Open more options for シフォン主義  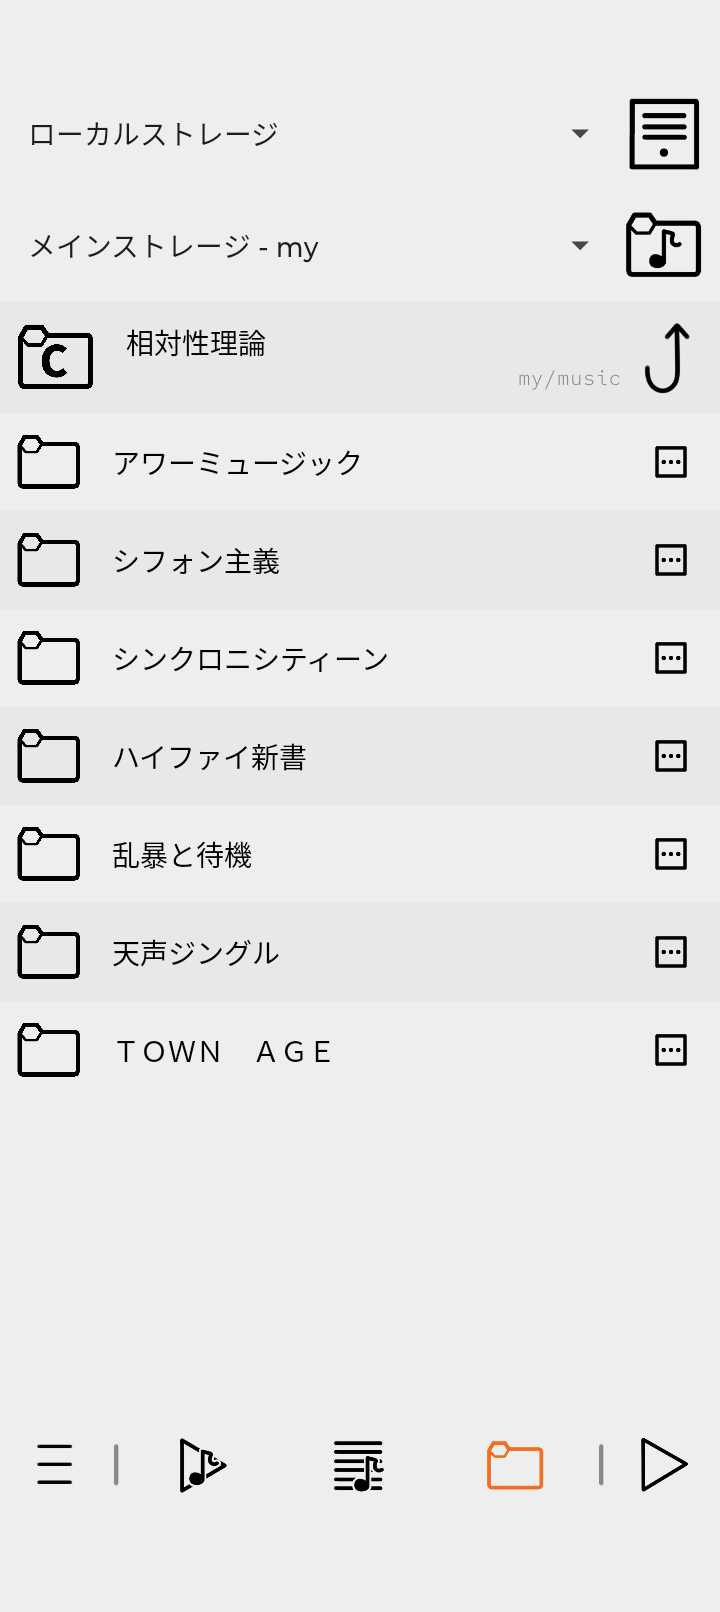[x=670, y=560]
